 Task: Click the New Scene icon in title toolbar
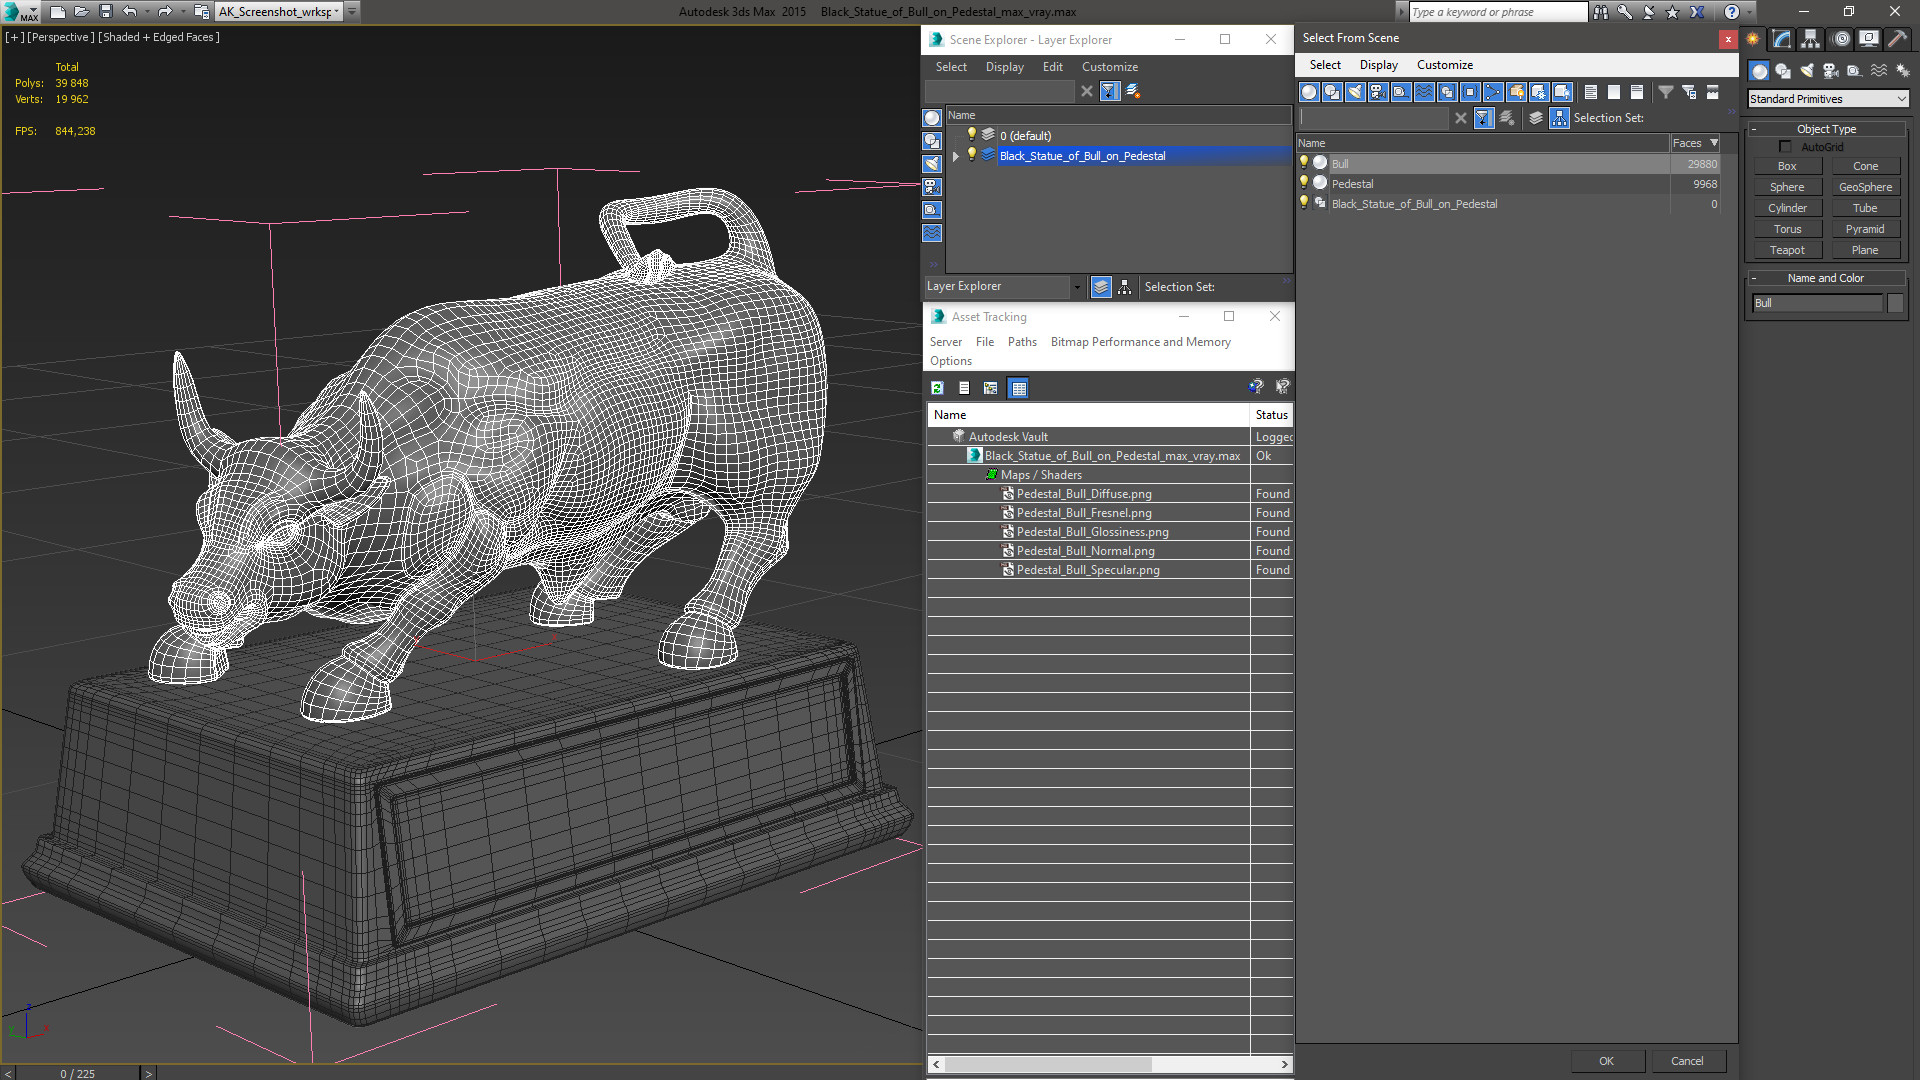pyautogui.click(x=57, y=12)
